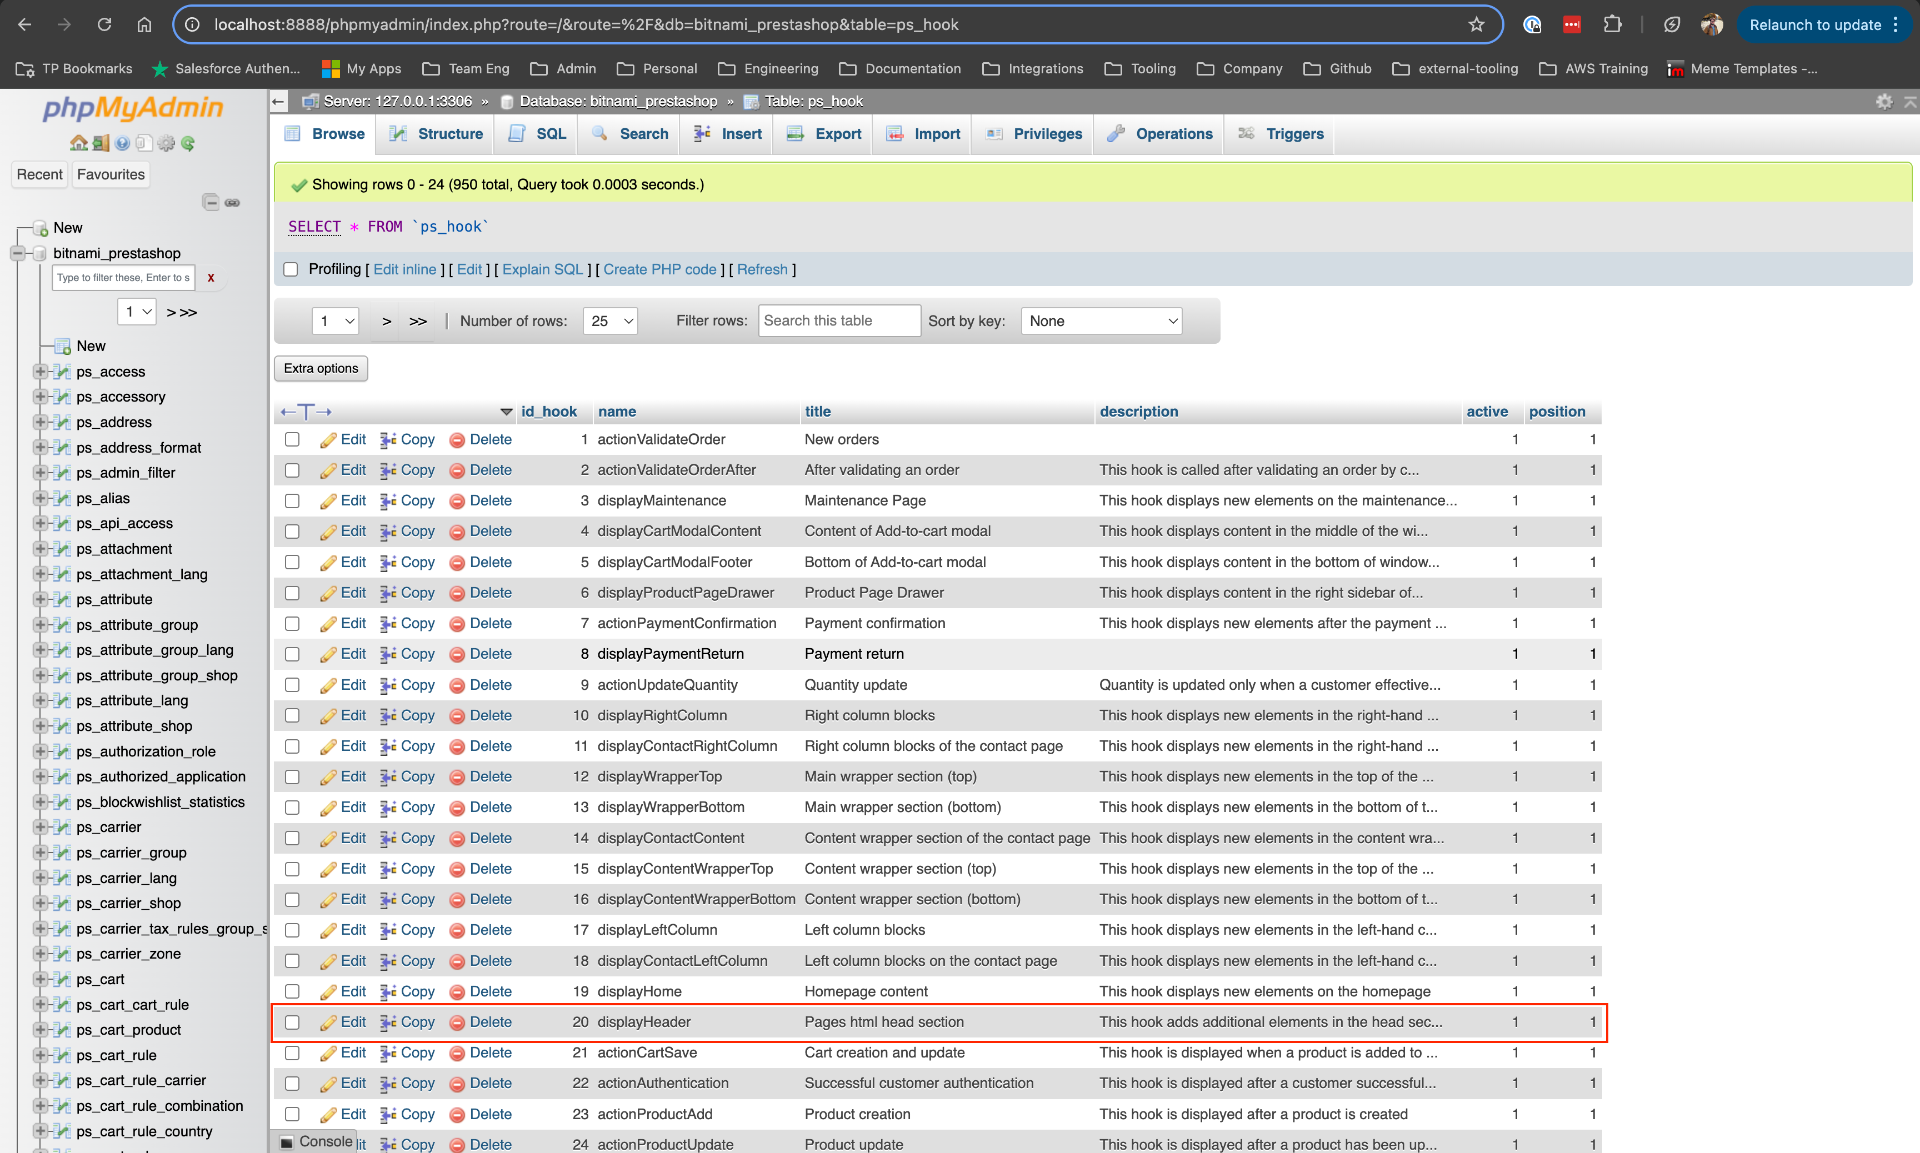
Task: Click the unlink from main panel icon
Action: pos(232,202)
